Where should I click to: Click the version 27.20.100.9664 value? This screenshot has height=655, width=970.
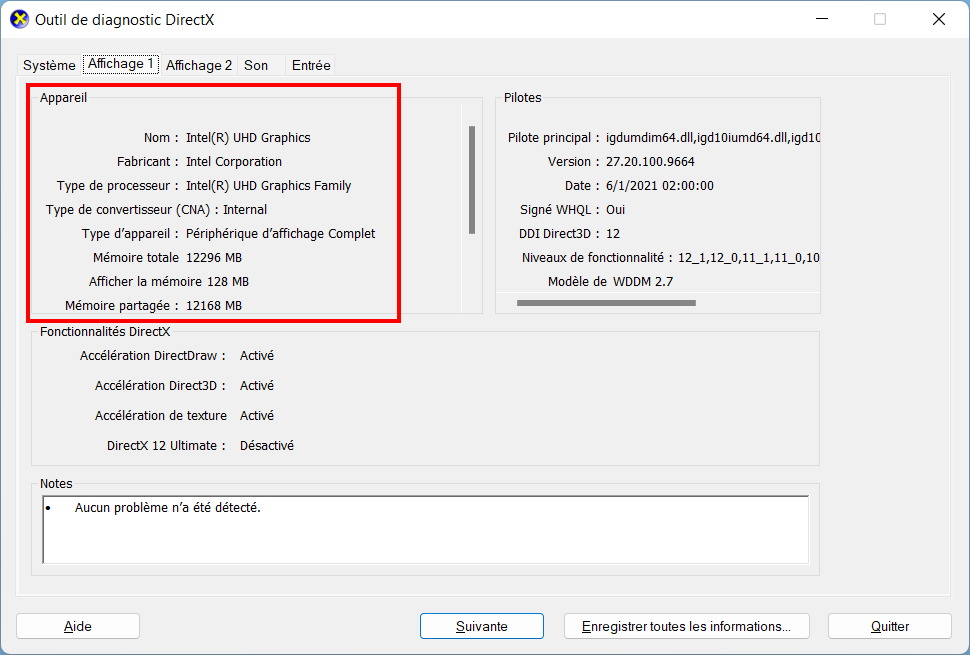pyautogui.click(x=650, y=161)
